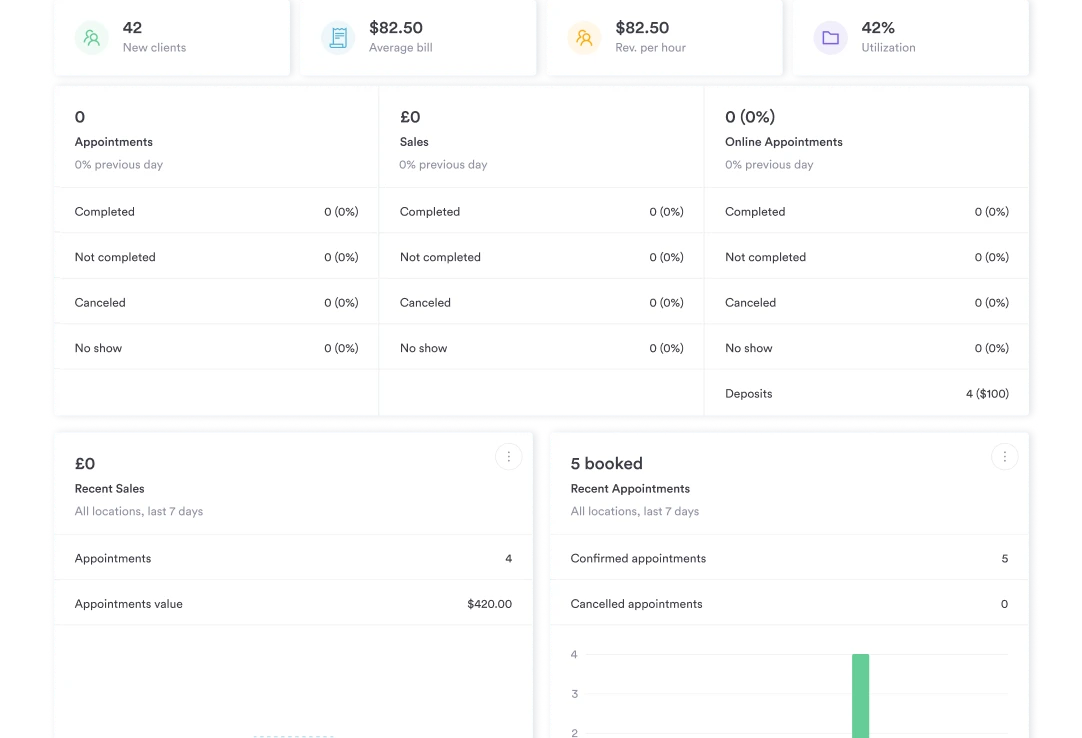Click the 42% Utilization stat card
Screen dimensions: 1082x738
[x=910, y=38]
